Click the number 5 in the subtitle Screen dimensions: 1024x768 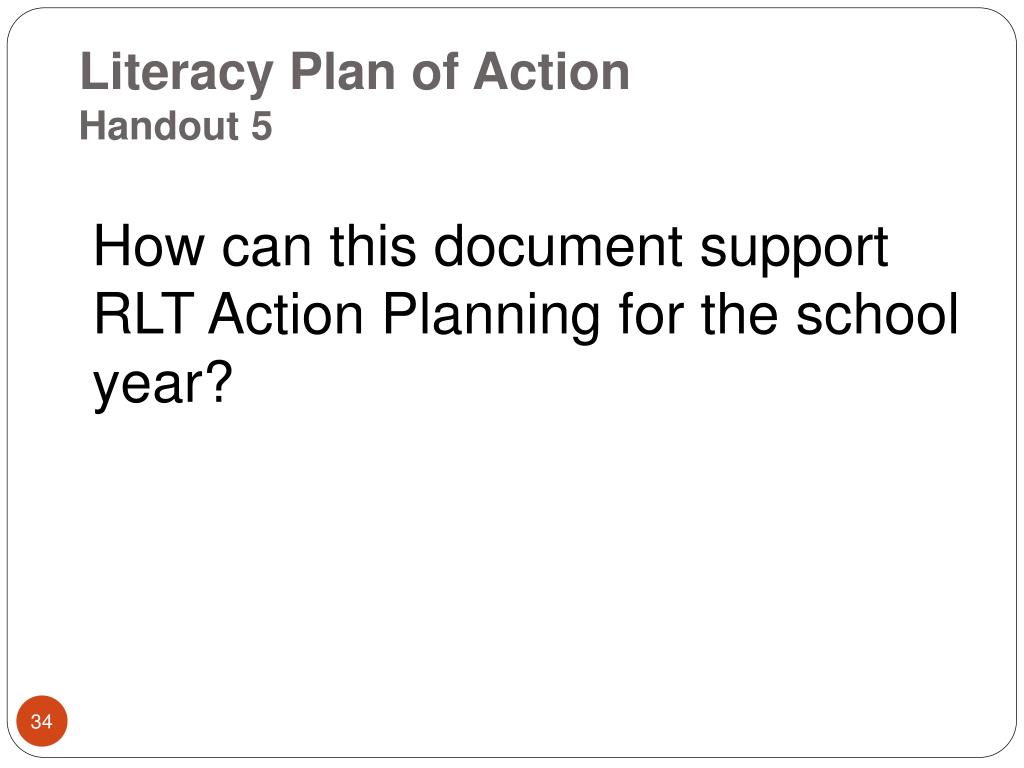(x=261, y=126)
